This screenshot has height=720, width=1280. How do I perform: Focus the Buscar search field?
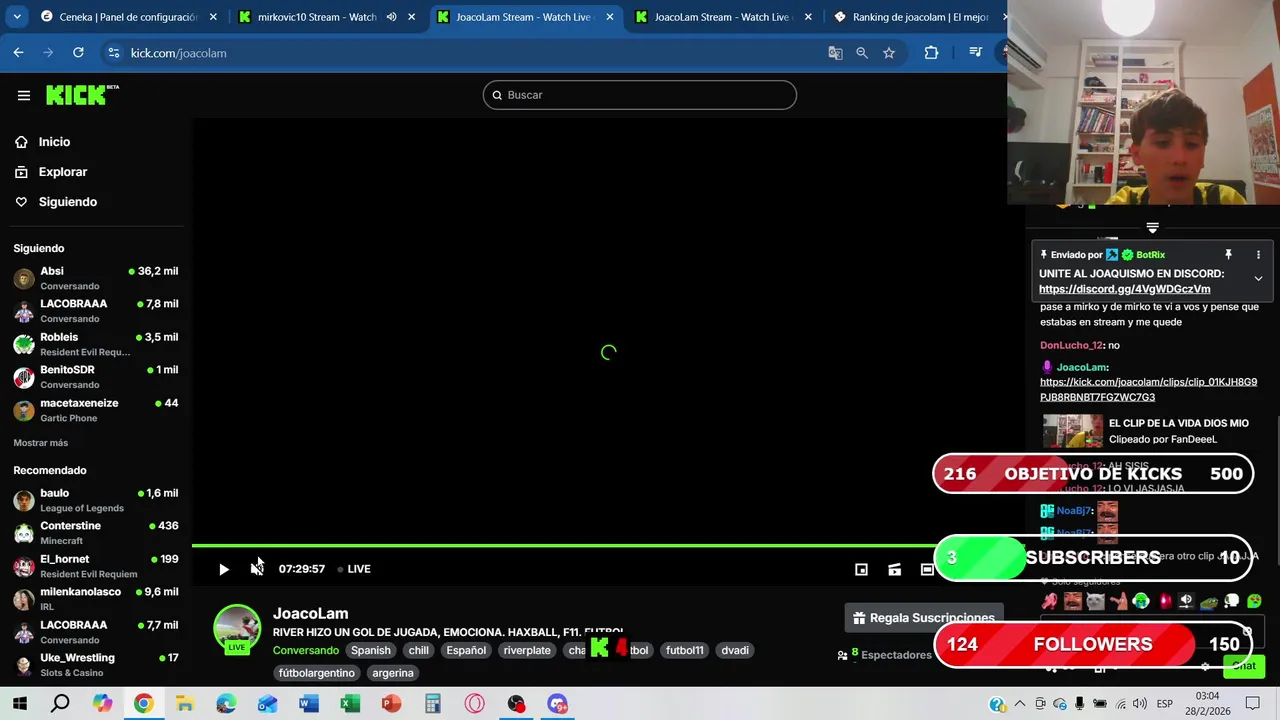[x=640, y=95]
